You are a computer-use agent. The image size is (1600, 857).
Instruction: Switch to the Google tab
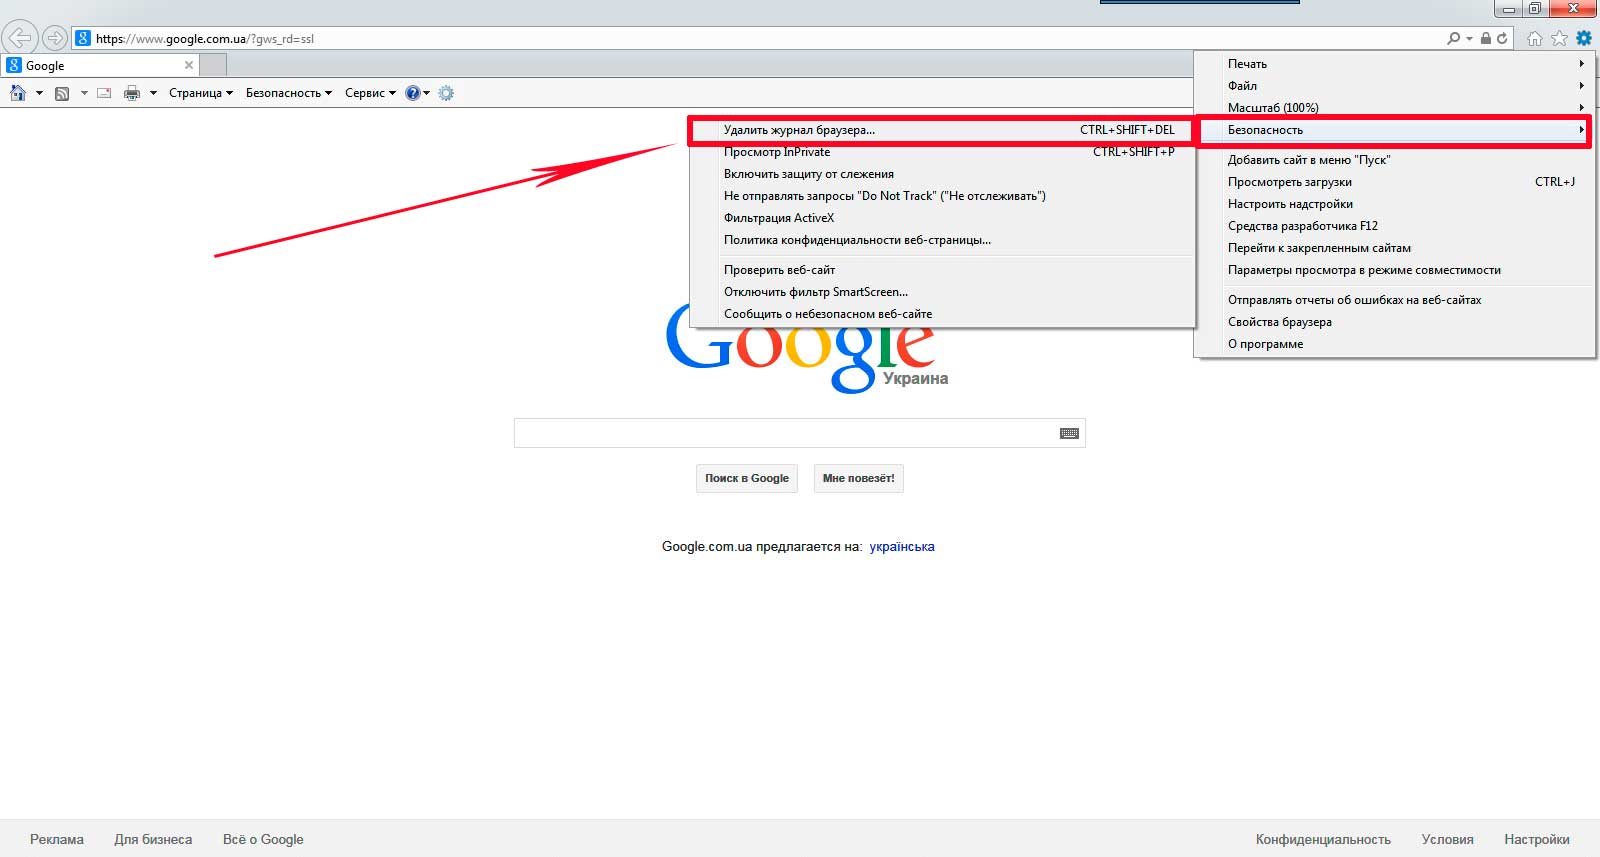100,65
